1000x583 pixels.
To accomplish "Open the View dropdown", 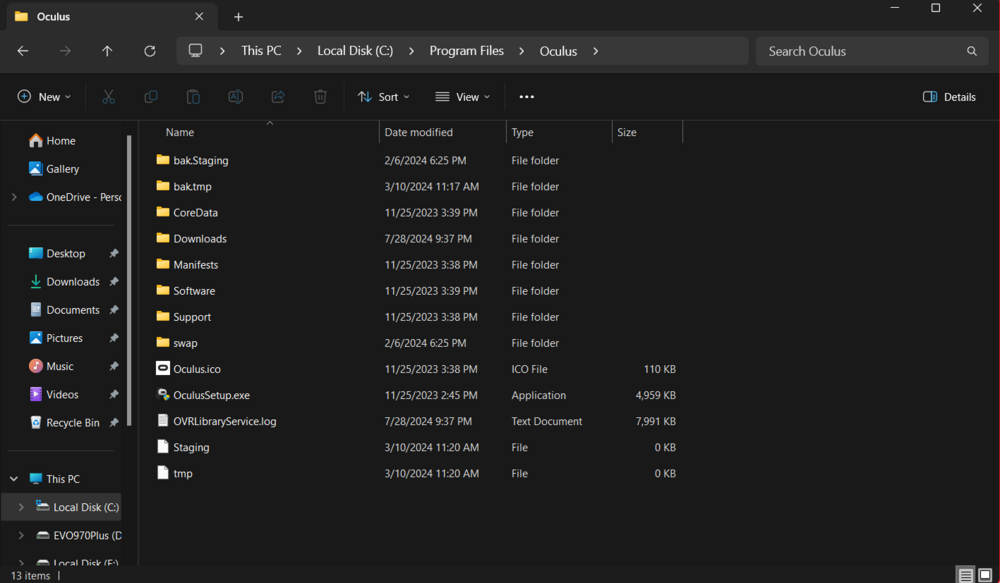I will [462, 96].
